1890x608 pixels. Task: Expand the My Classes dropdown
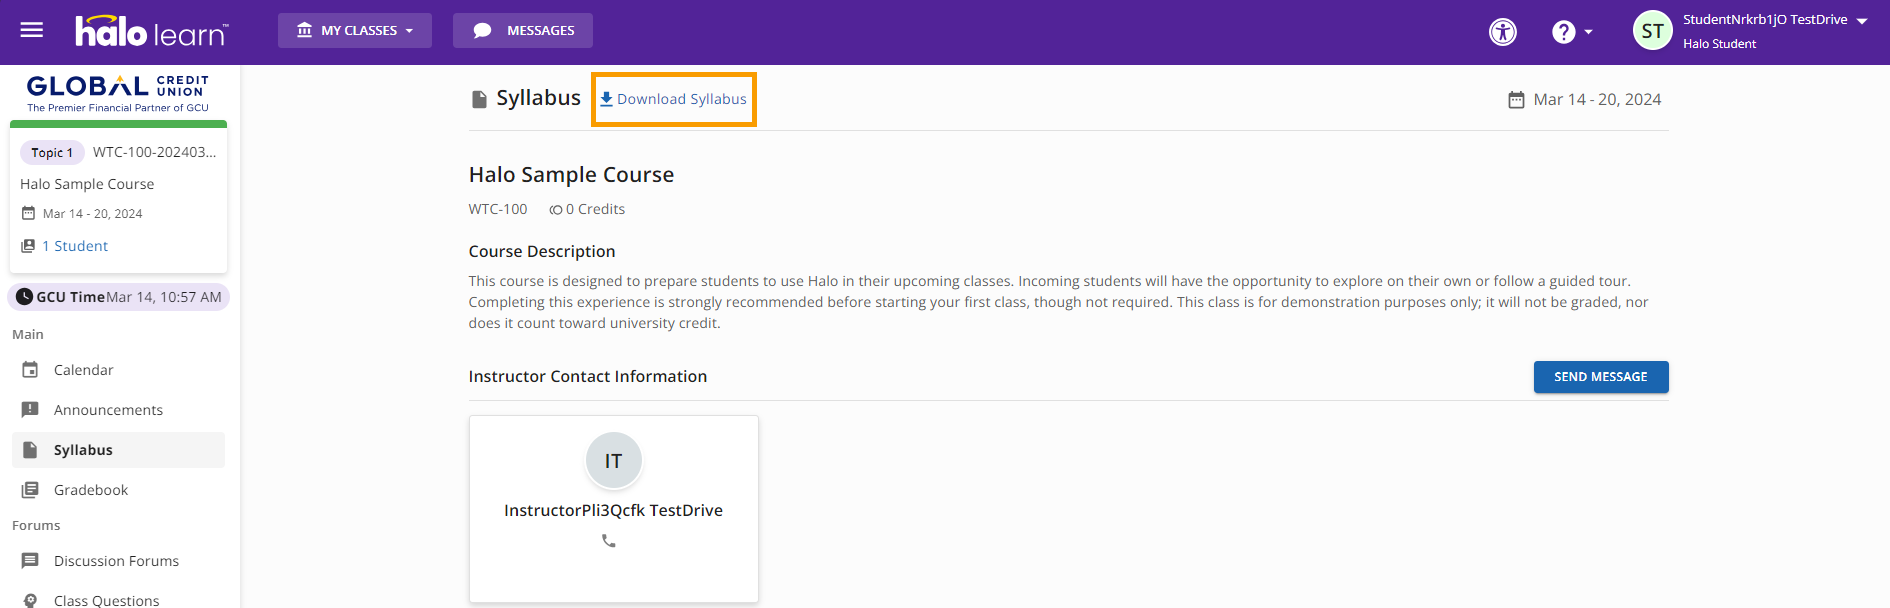pos(355,30)
